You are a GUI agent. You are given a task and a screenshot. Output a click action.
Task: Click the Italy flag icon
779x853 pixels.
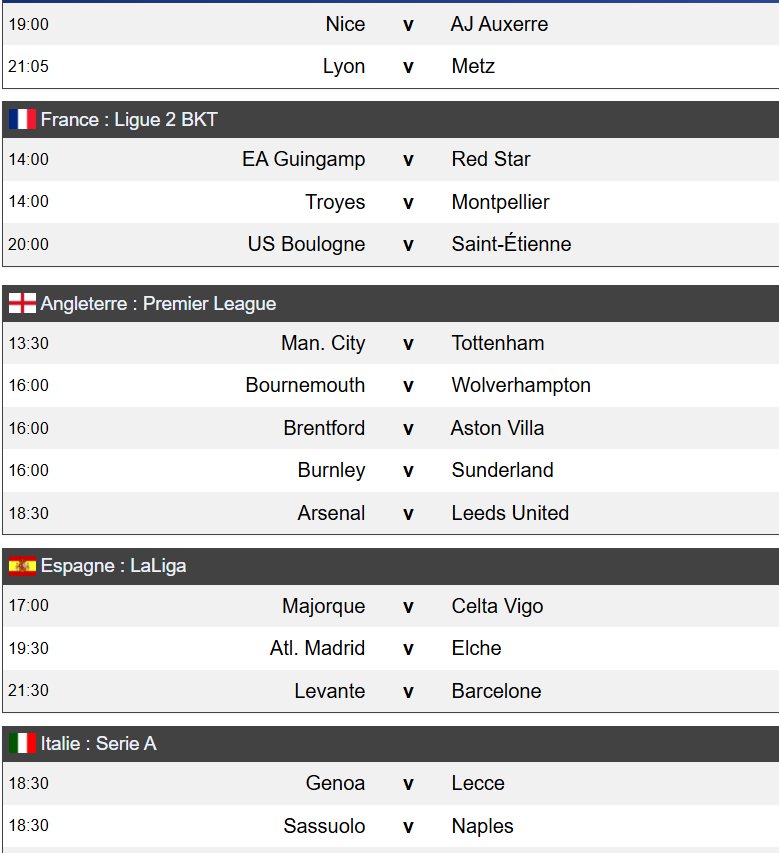22,744
